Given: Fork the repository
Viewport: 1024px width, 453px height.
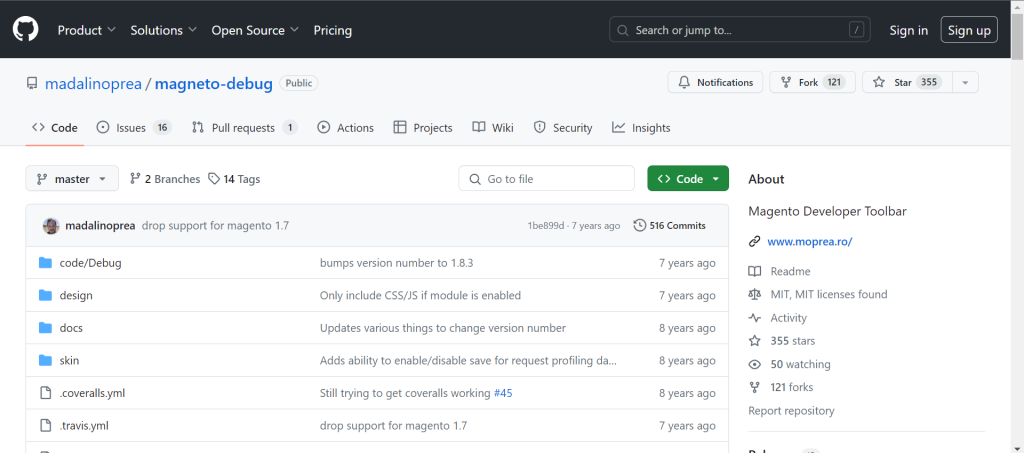Looking at the screenshot, I should click(812, 82).
